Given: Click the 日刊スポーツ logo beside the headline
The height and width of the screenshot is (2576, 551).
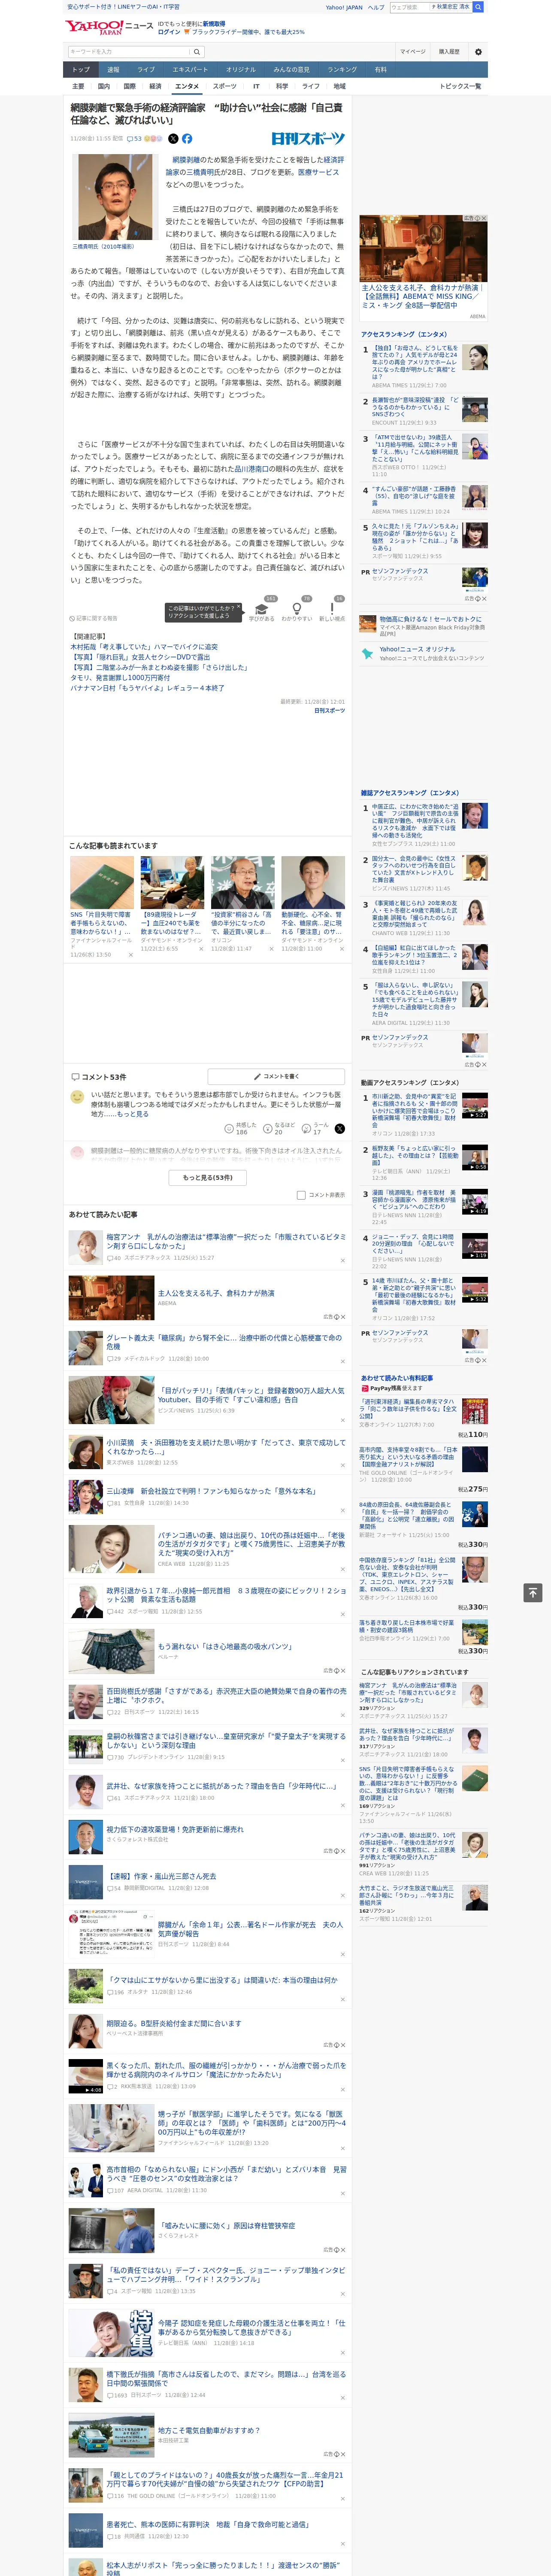Looking at the screenshot, I should click(308, 139).
